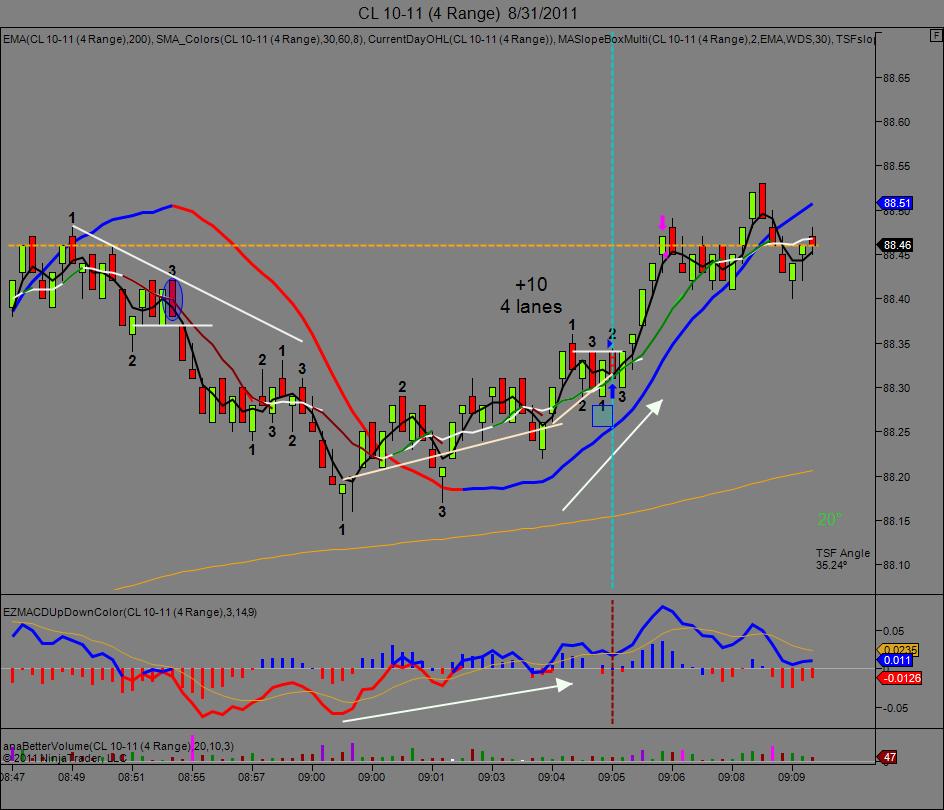Click the 09:09 time axis label
944x810 pixels.
click(792, 777)
